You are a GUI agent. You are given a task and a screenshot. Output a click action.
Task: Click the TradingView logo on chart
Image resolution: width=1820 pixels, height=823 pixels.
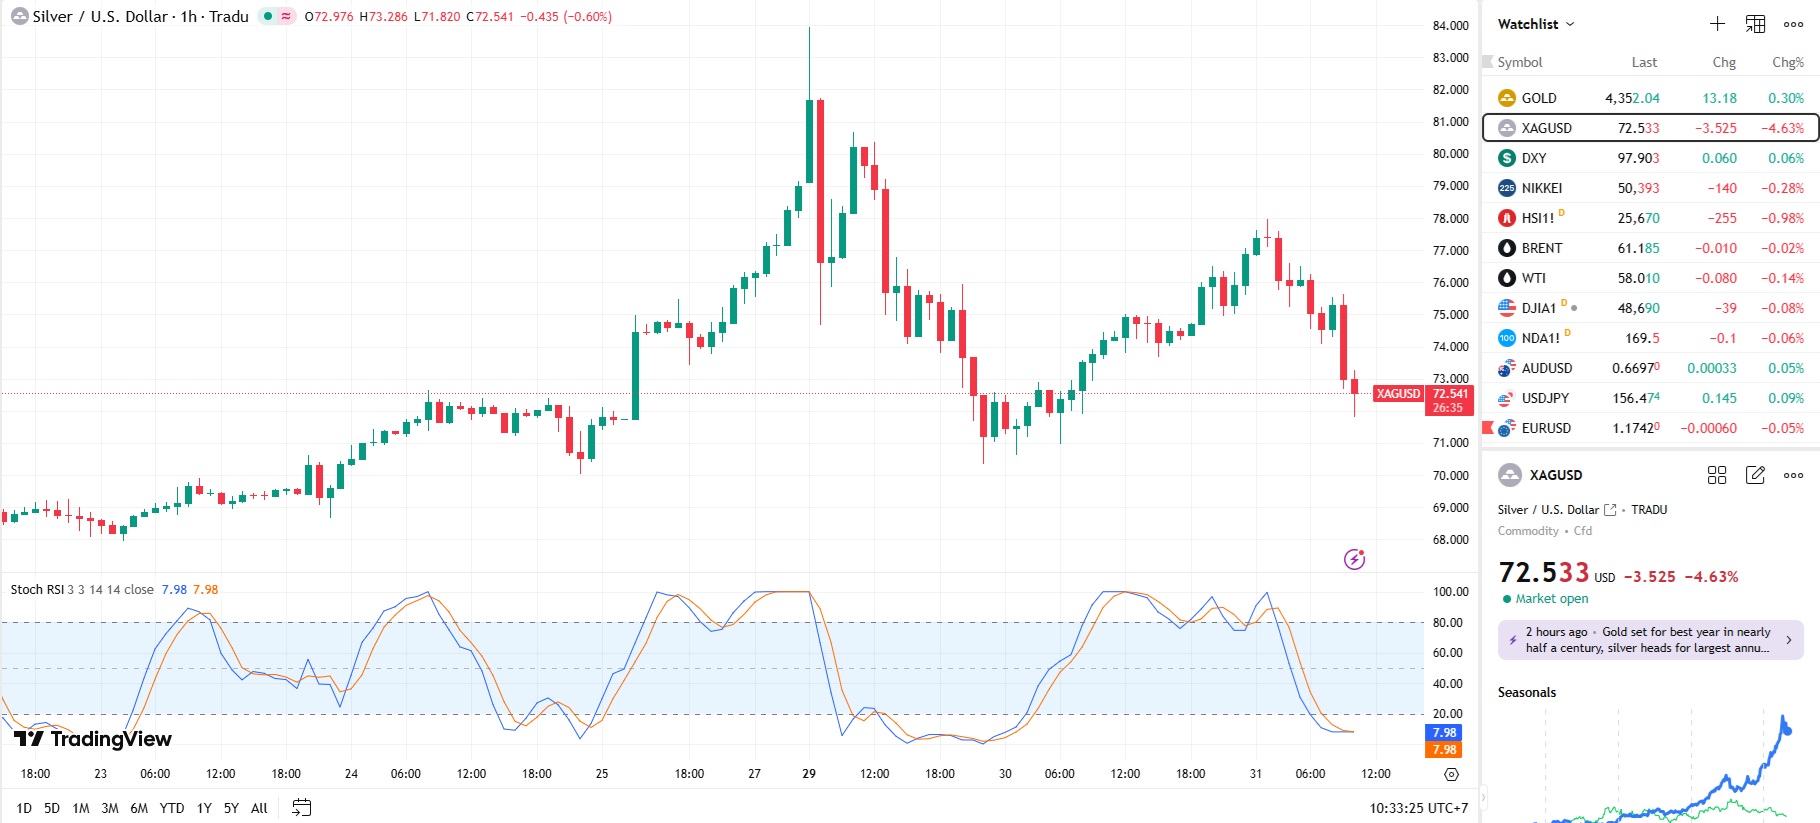(x=93, y=739)
